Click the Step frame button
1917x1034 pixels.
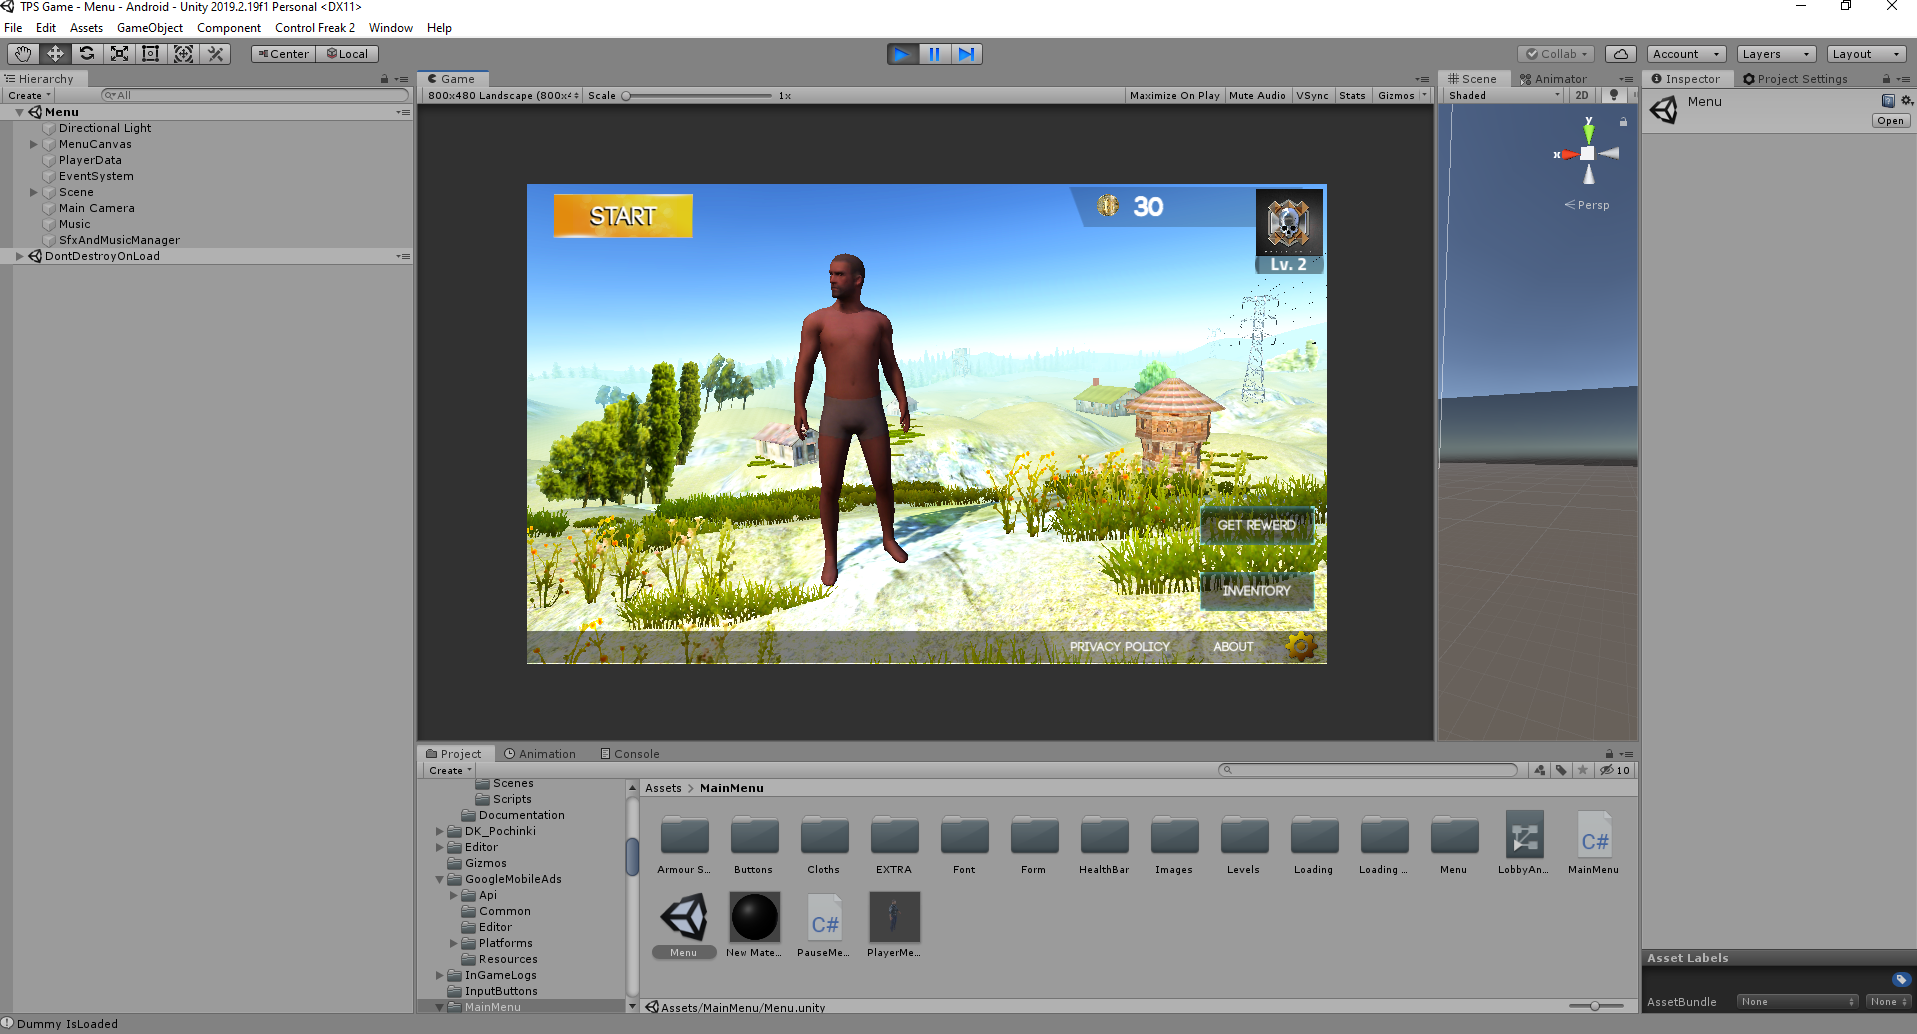coord(966,54)
